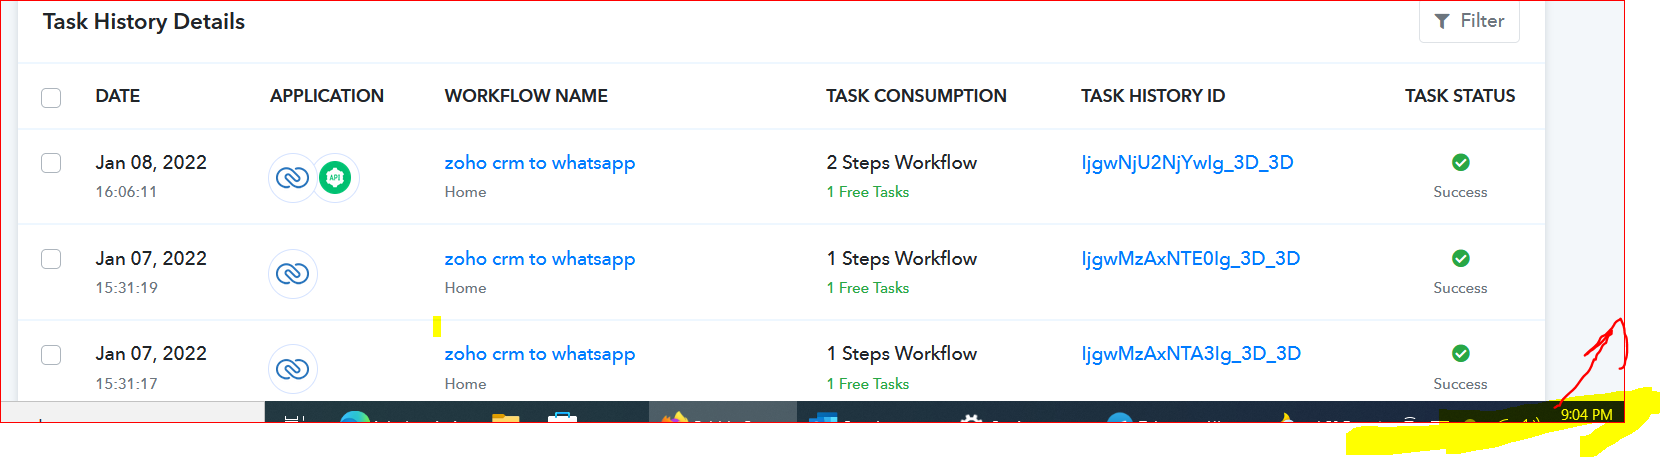Click the Success checkmark in the 15:31:19 row
This screenshot has width=1660, height=458.
[1460, 258]
